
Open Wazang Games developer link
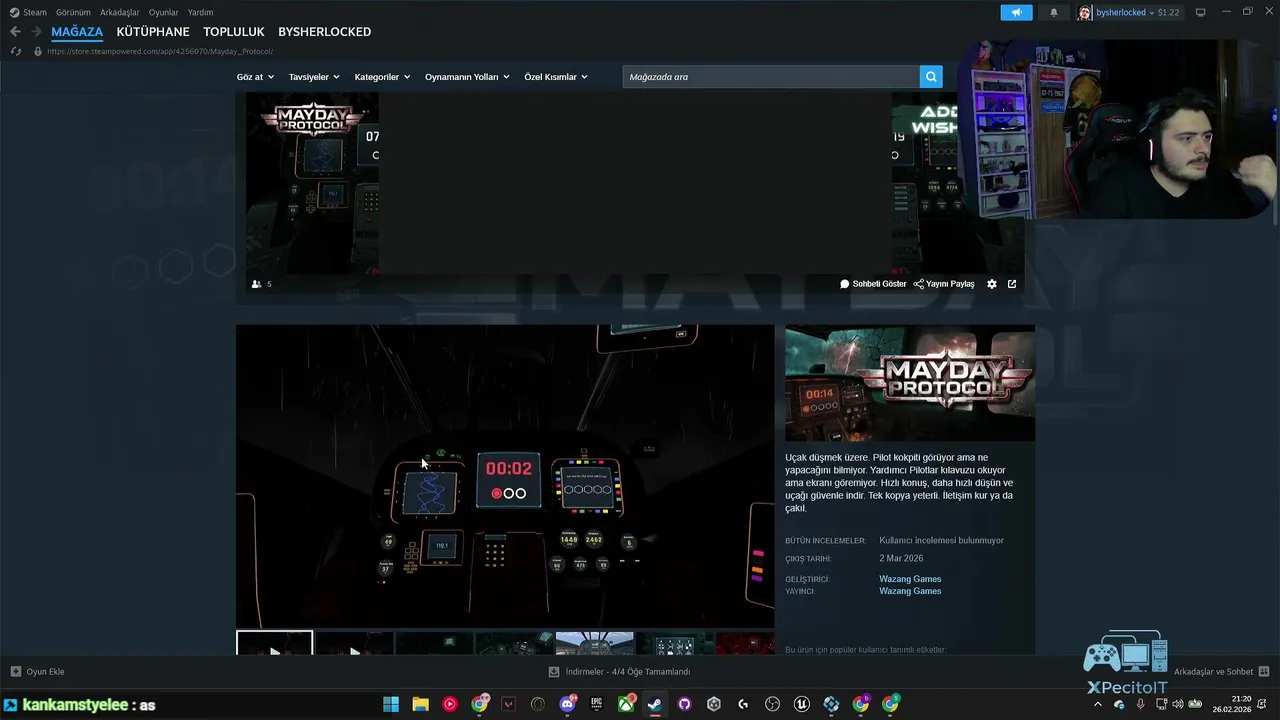[x=910, y=579]
